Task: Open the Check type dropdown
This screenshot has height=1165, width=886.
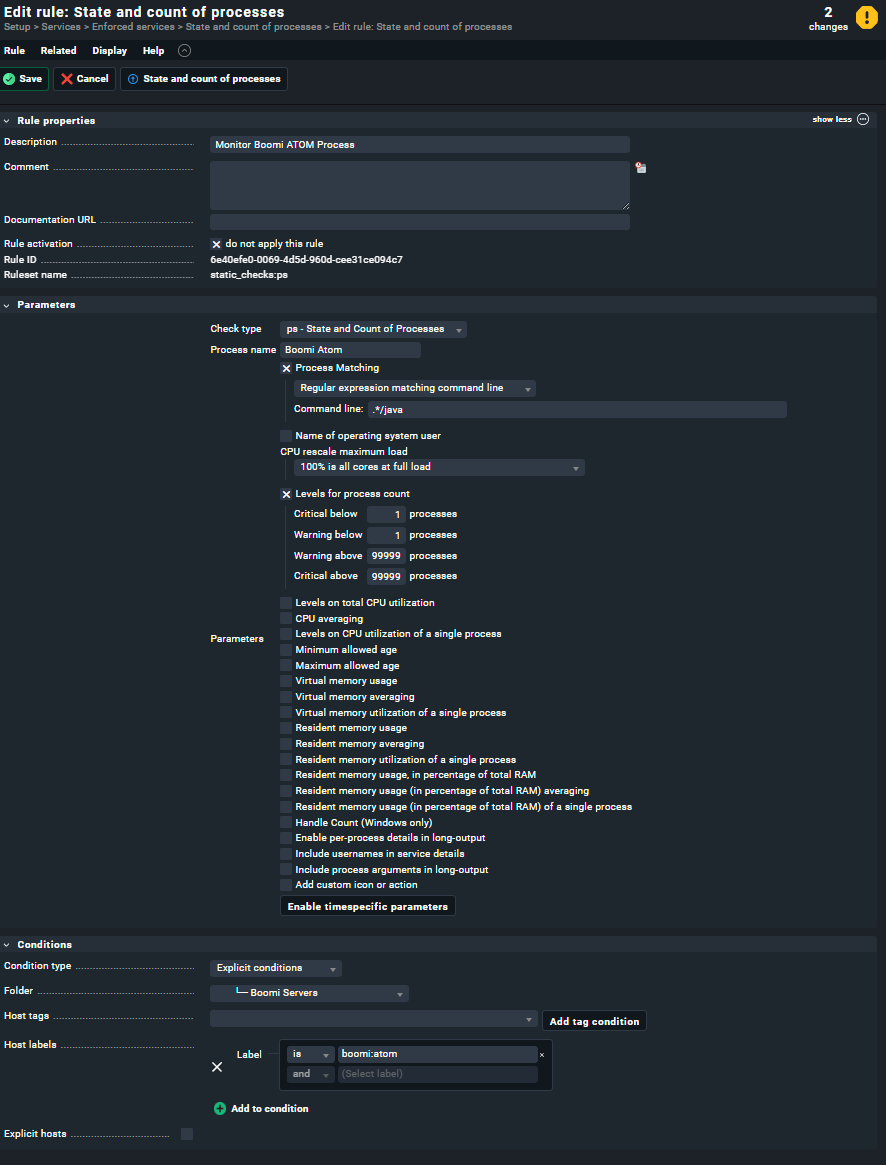Action: coord(373,329)
